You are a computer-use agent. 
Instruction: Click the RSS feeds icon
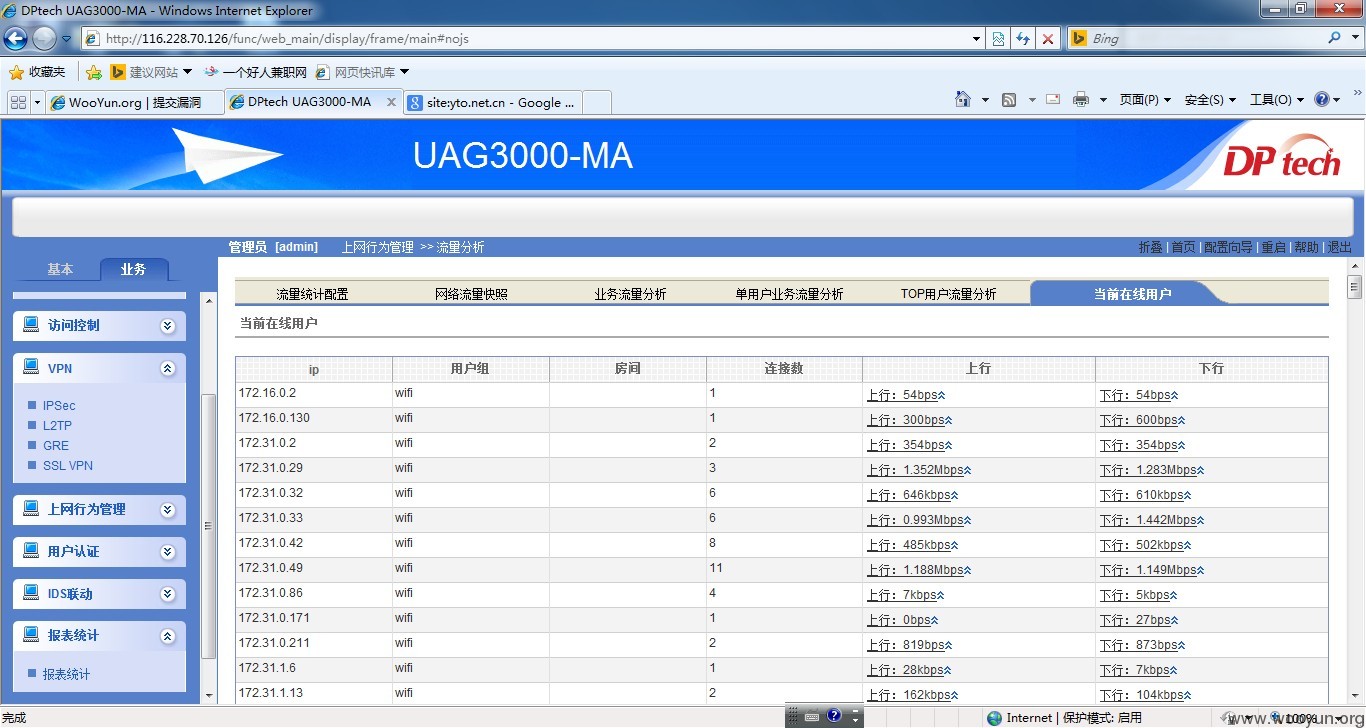coord(1009,99)
